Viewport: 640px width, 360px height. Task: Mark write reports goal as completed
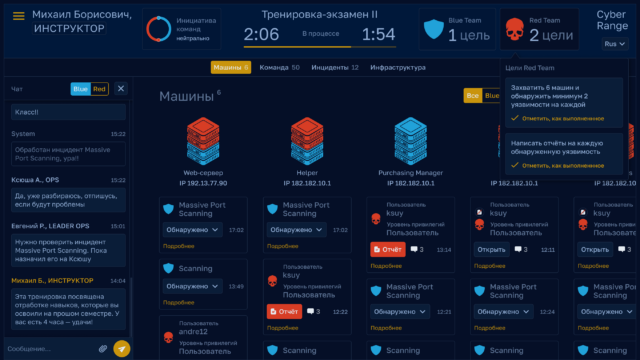click(557, 165)
